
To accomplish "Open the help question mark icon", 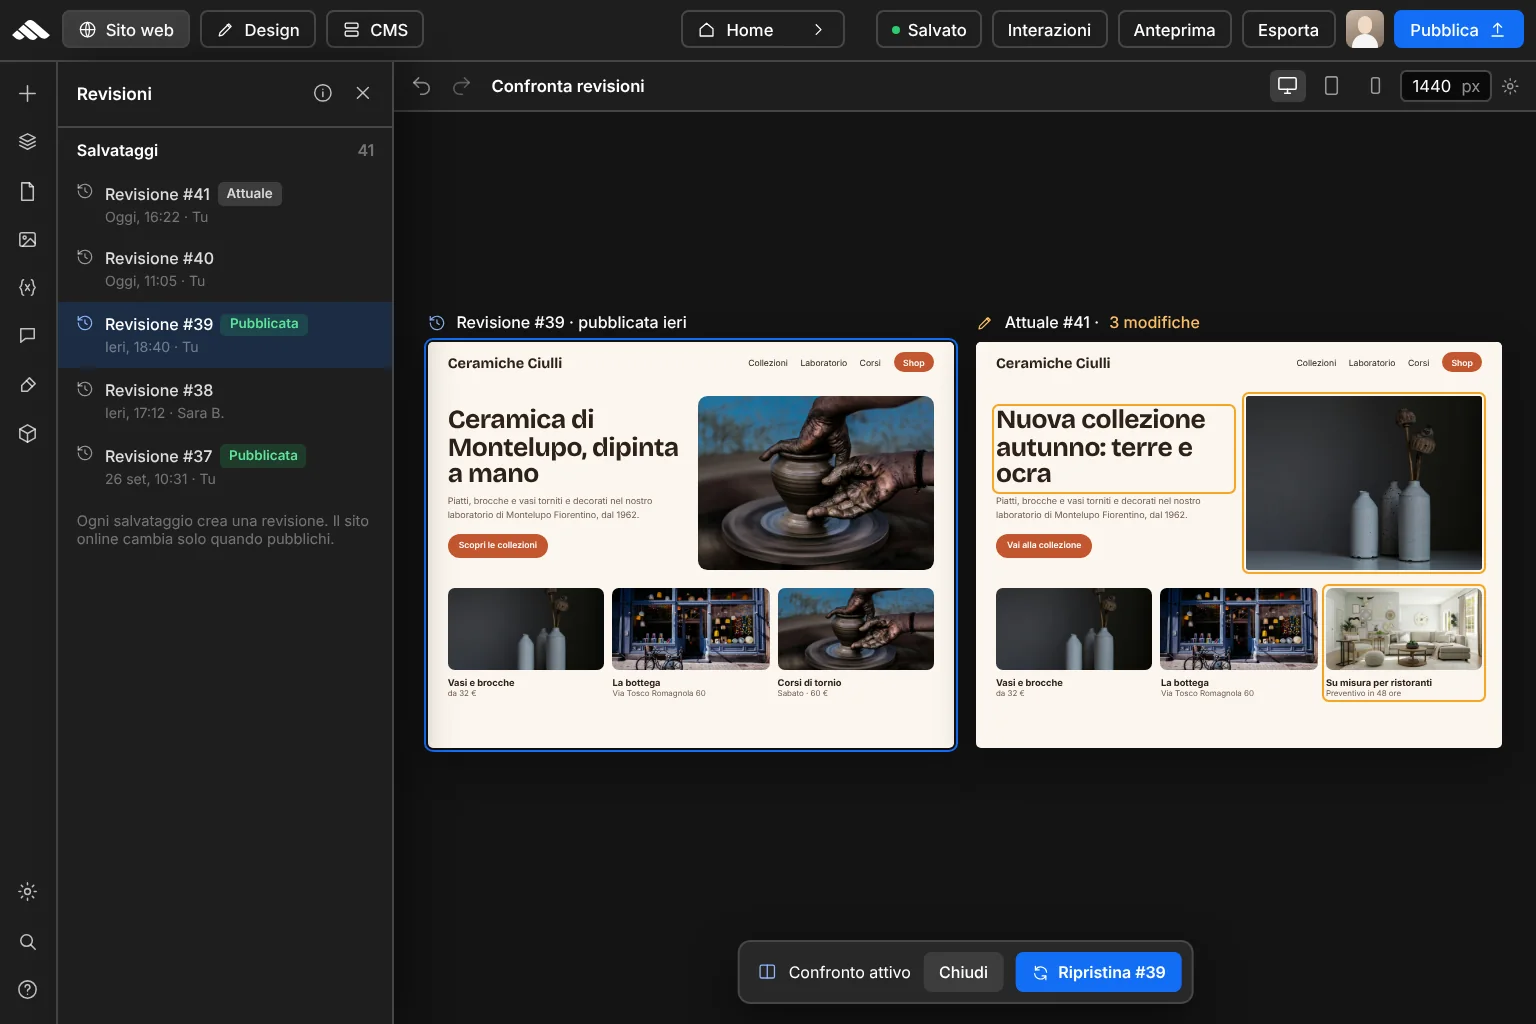I will (28, 989).
